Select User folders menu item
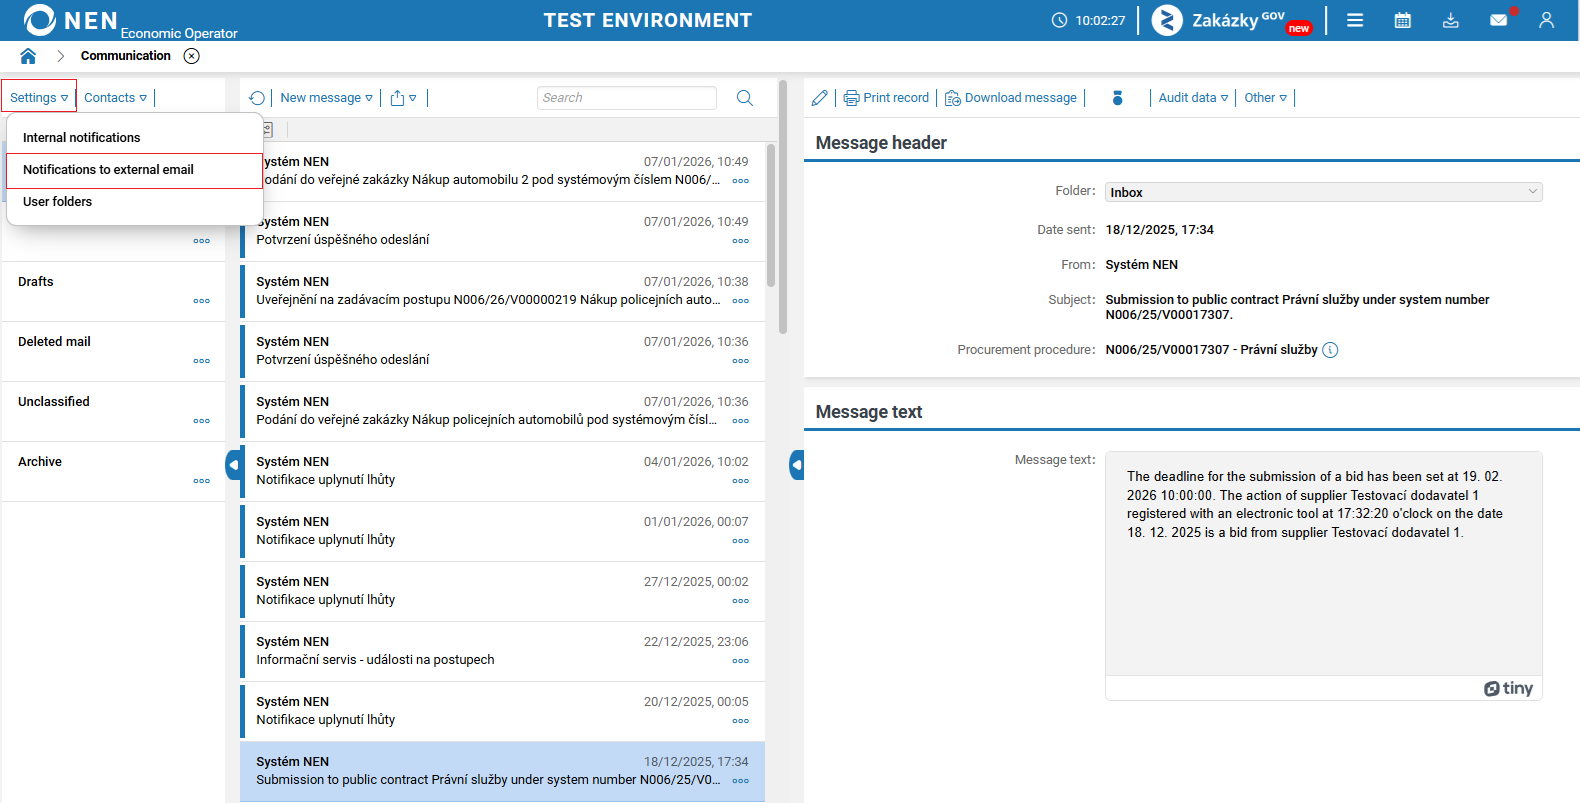The width and height of the screenshot is (1580, 803). [x=134, y=202]
